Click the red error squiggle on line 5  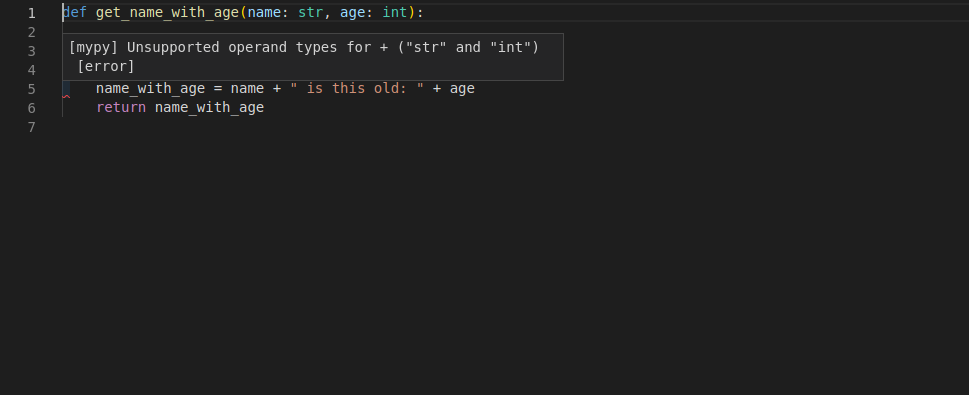pos(66,97)
